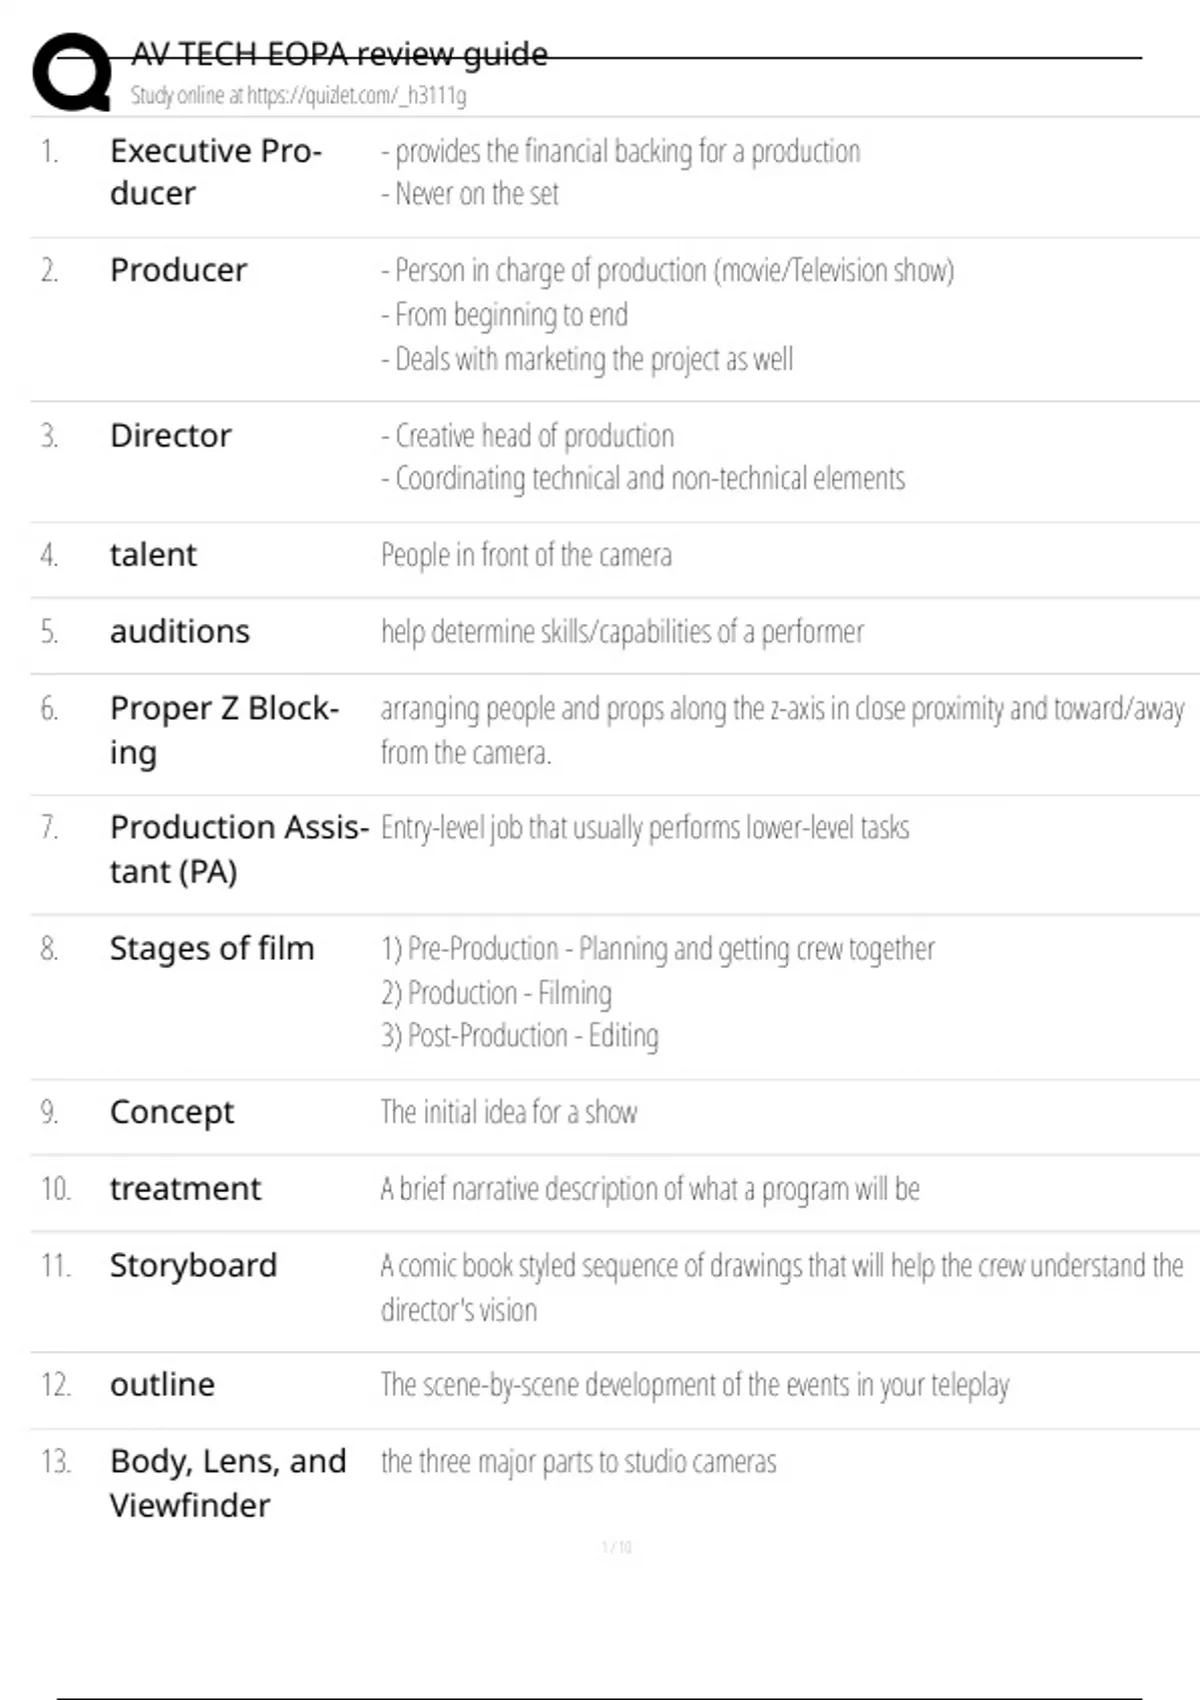Click the 'Post-Production - Editing' line
This screenshot has width=1200, height=1700.
coord(520,1036)
